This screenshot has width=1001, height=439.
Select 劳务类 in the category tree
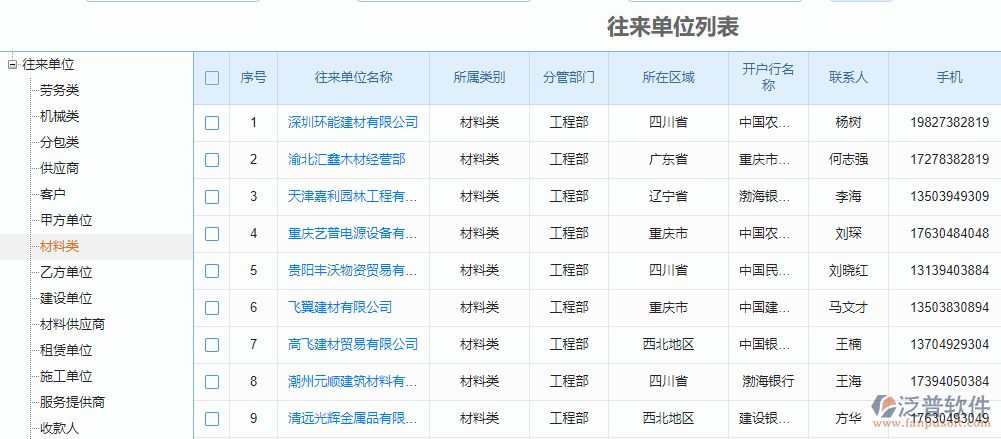60,90
